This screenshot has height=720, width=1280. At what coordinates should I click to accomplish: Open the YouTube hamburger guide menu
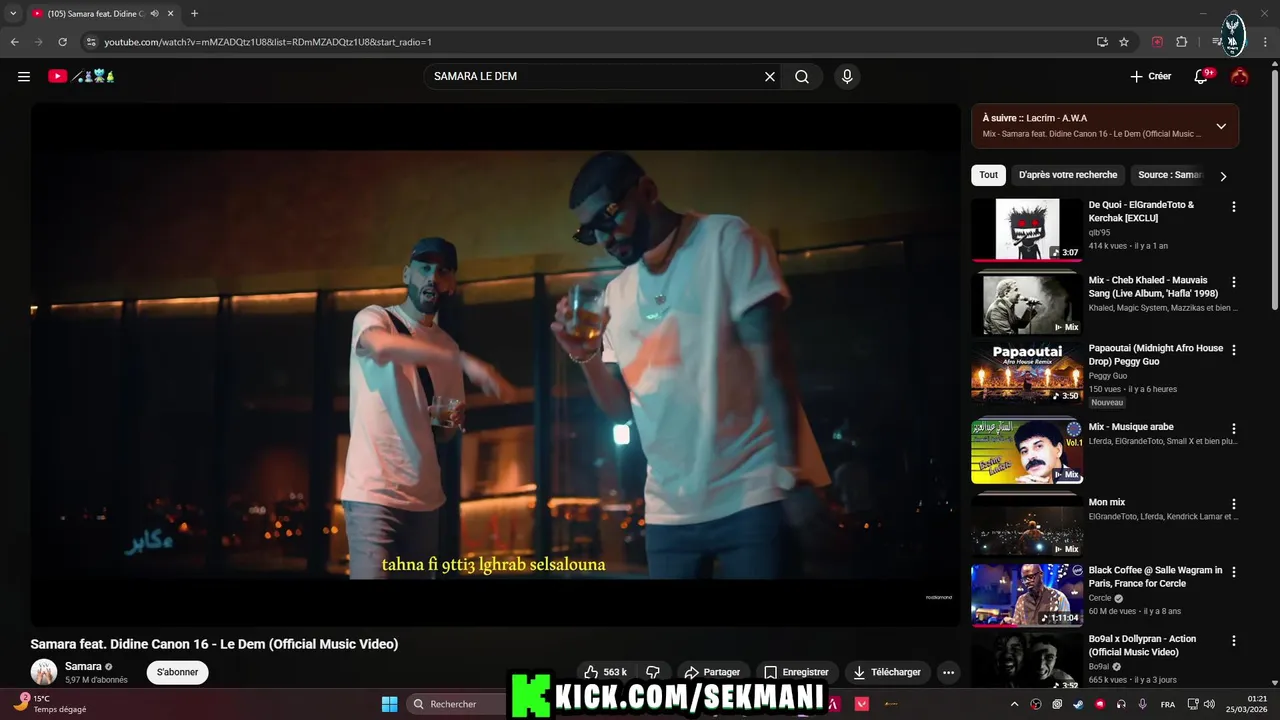pyautogui.click(x=24, y=76)
